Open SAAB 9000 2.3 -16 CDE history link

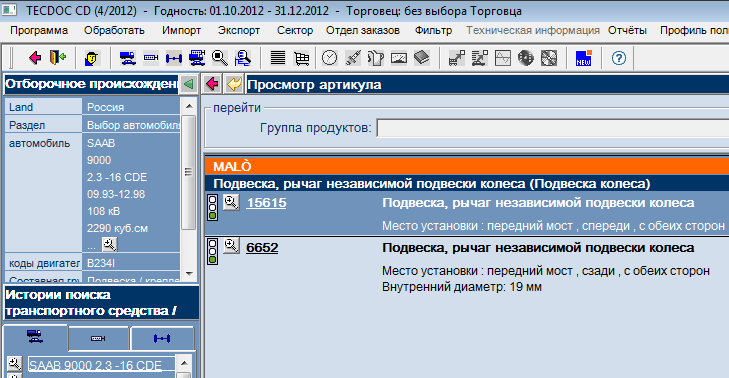pyautogui.click(x=95, y=365)
